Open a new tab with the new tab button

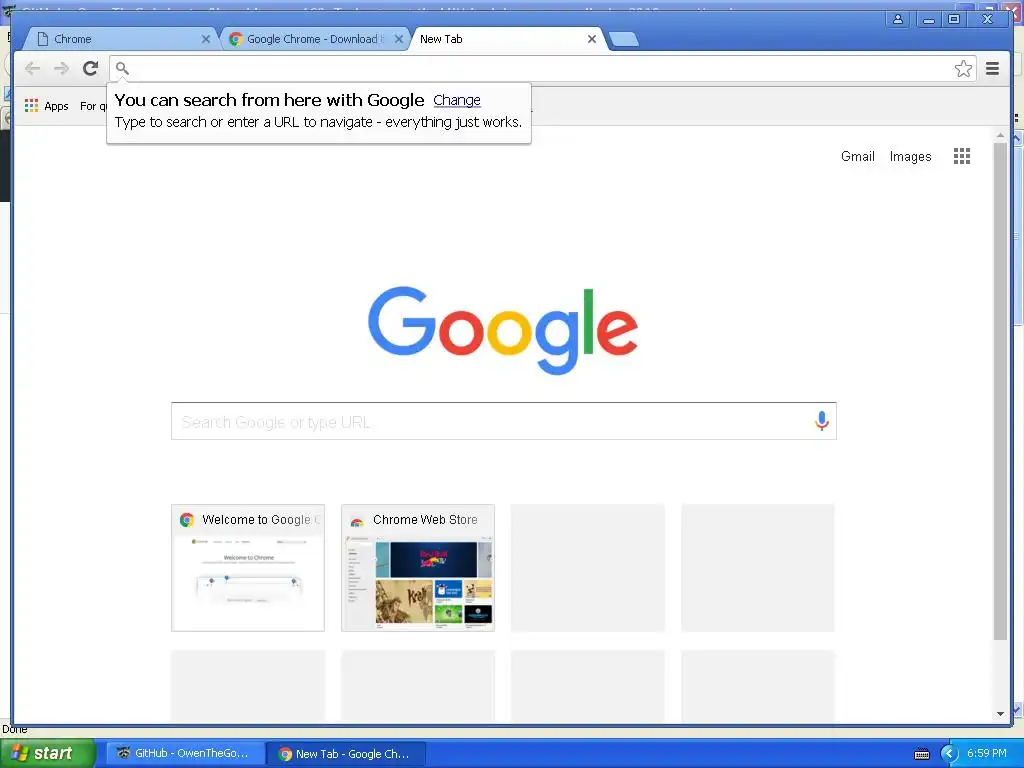(624, 40)
